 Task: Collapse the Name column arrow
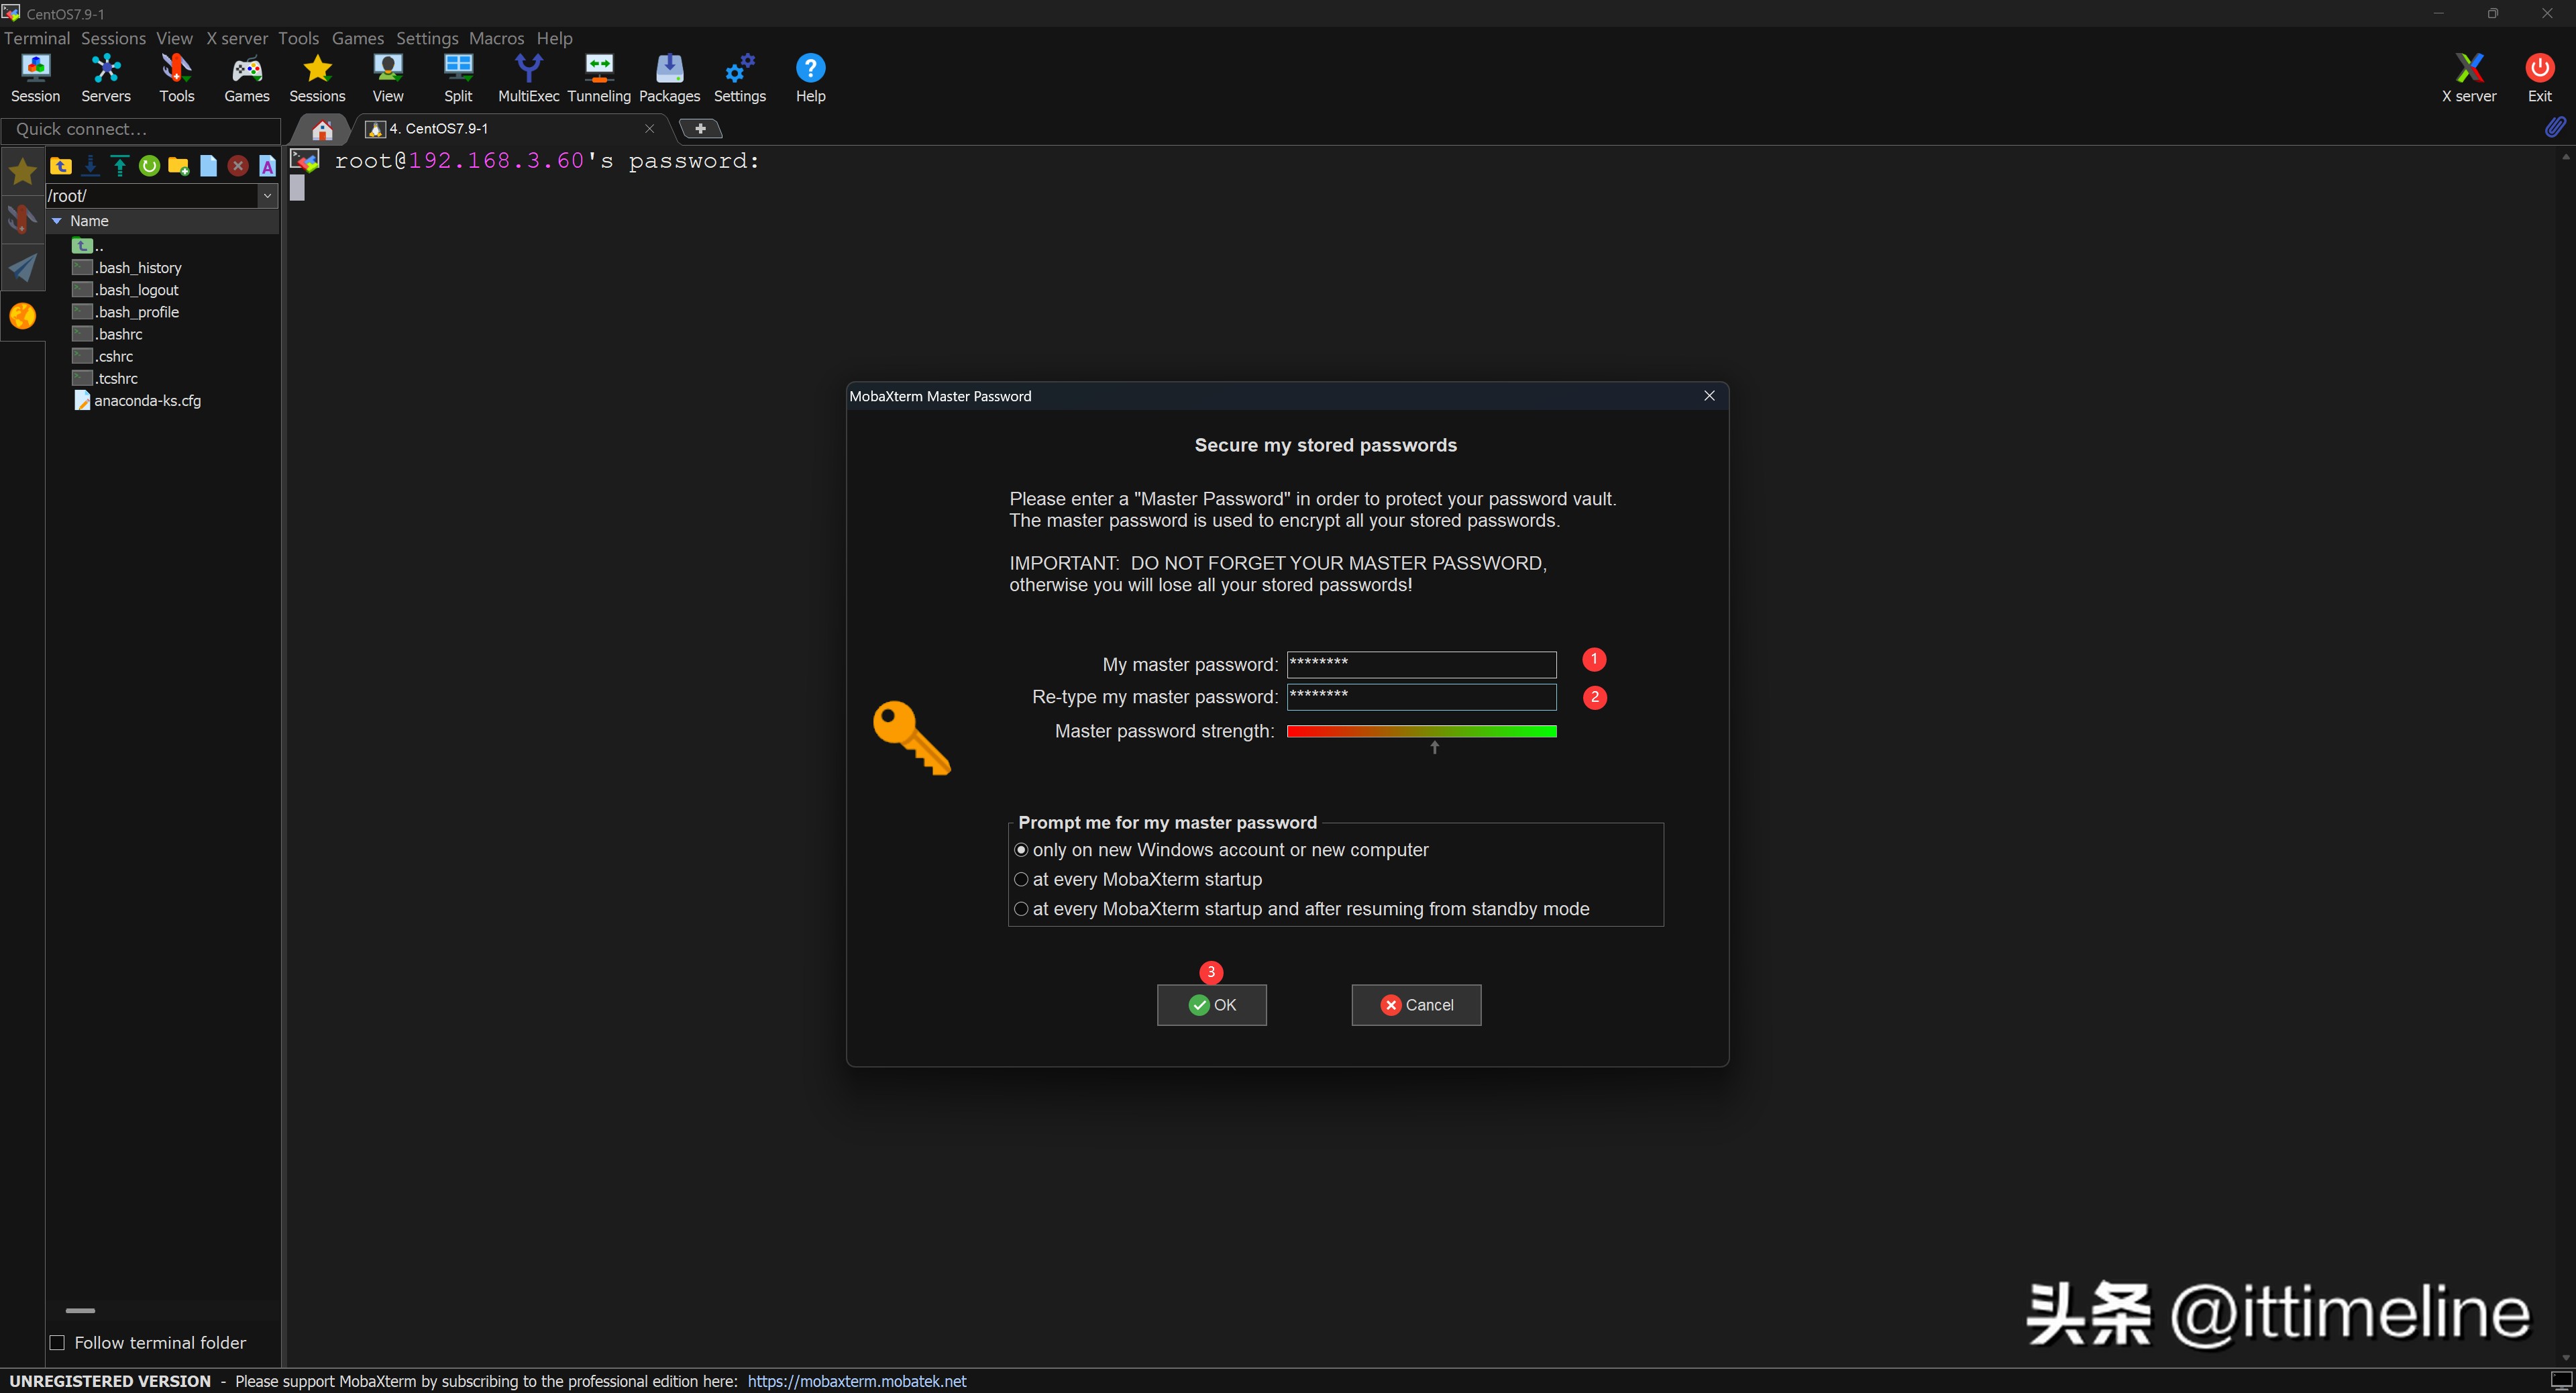[57, 221]
